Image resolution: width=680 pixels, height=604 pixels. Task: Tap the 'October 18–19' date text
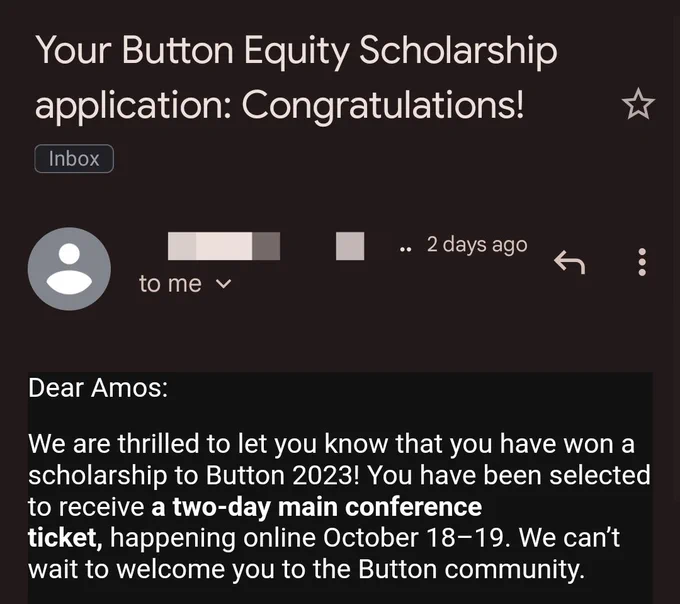click(x=414, y=538)
